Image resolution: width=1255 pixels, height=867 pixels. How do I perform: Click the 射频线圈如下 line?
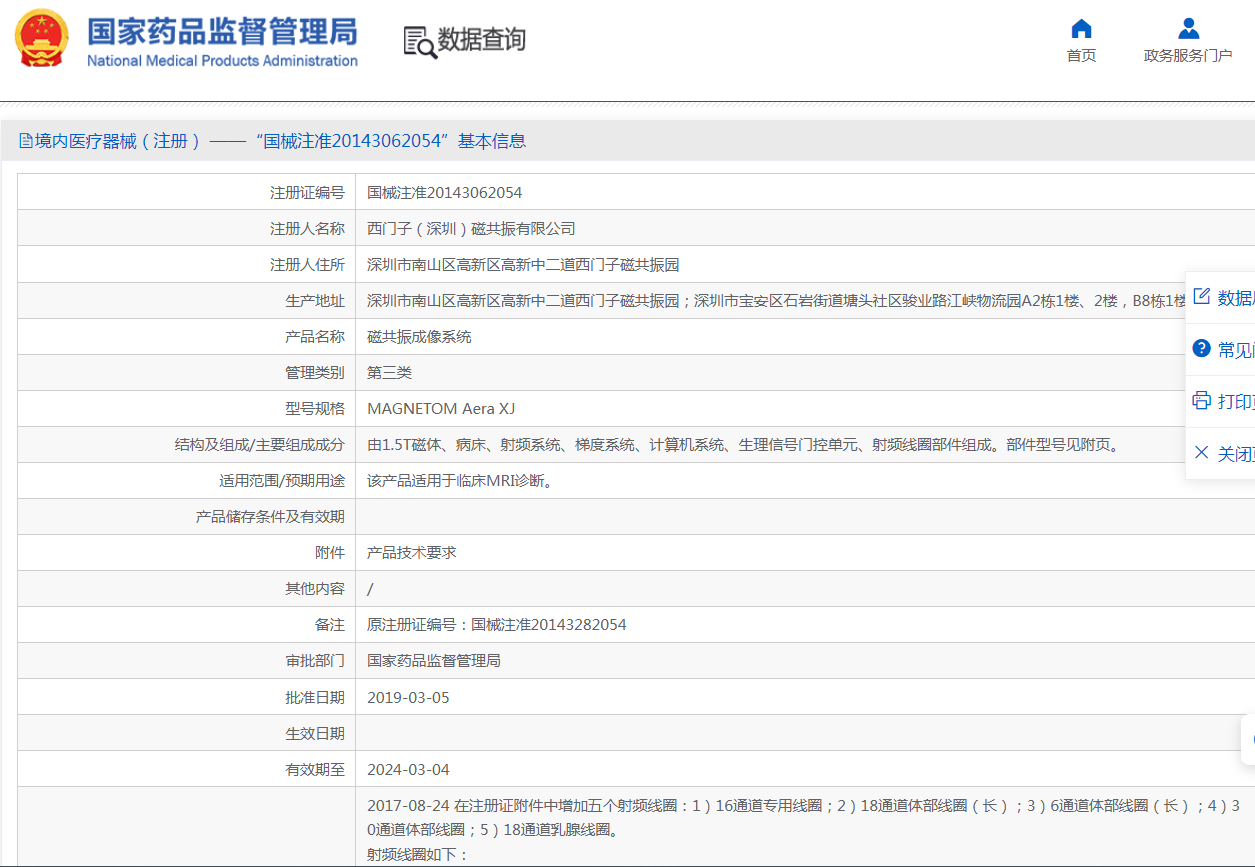(x=418, y=854)
